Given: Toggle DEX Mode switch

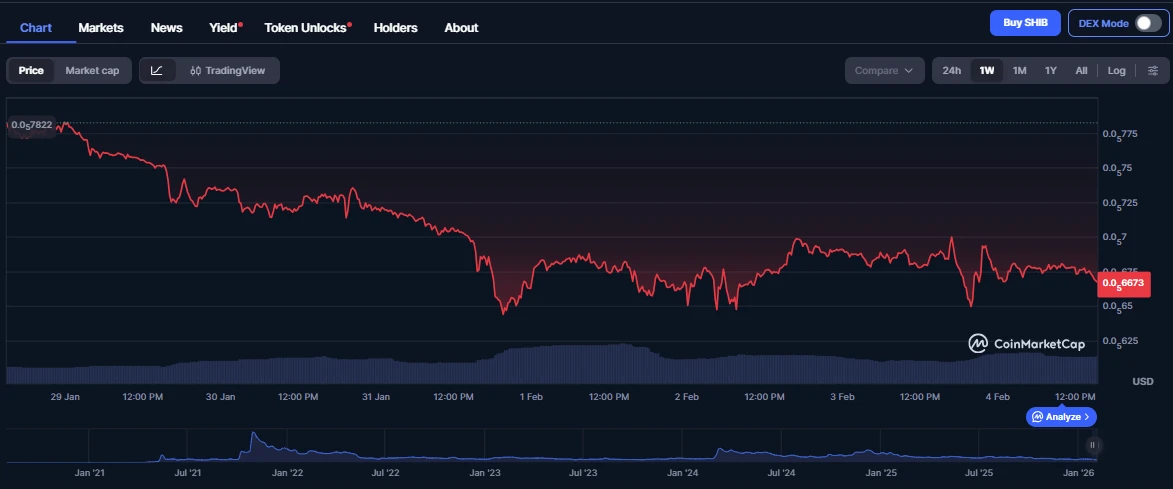Looking at the screenshot, I should tap(1147, 23).
